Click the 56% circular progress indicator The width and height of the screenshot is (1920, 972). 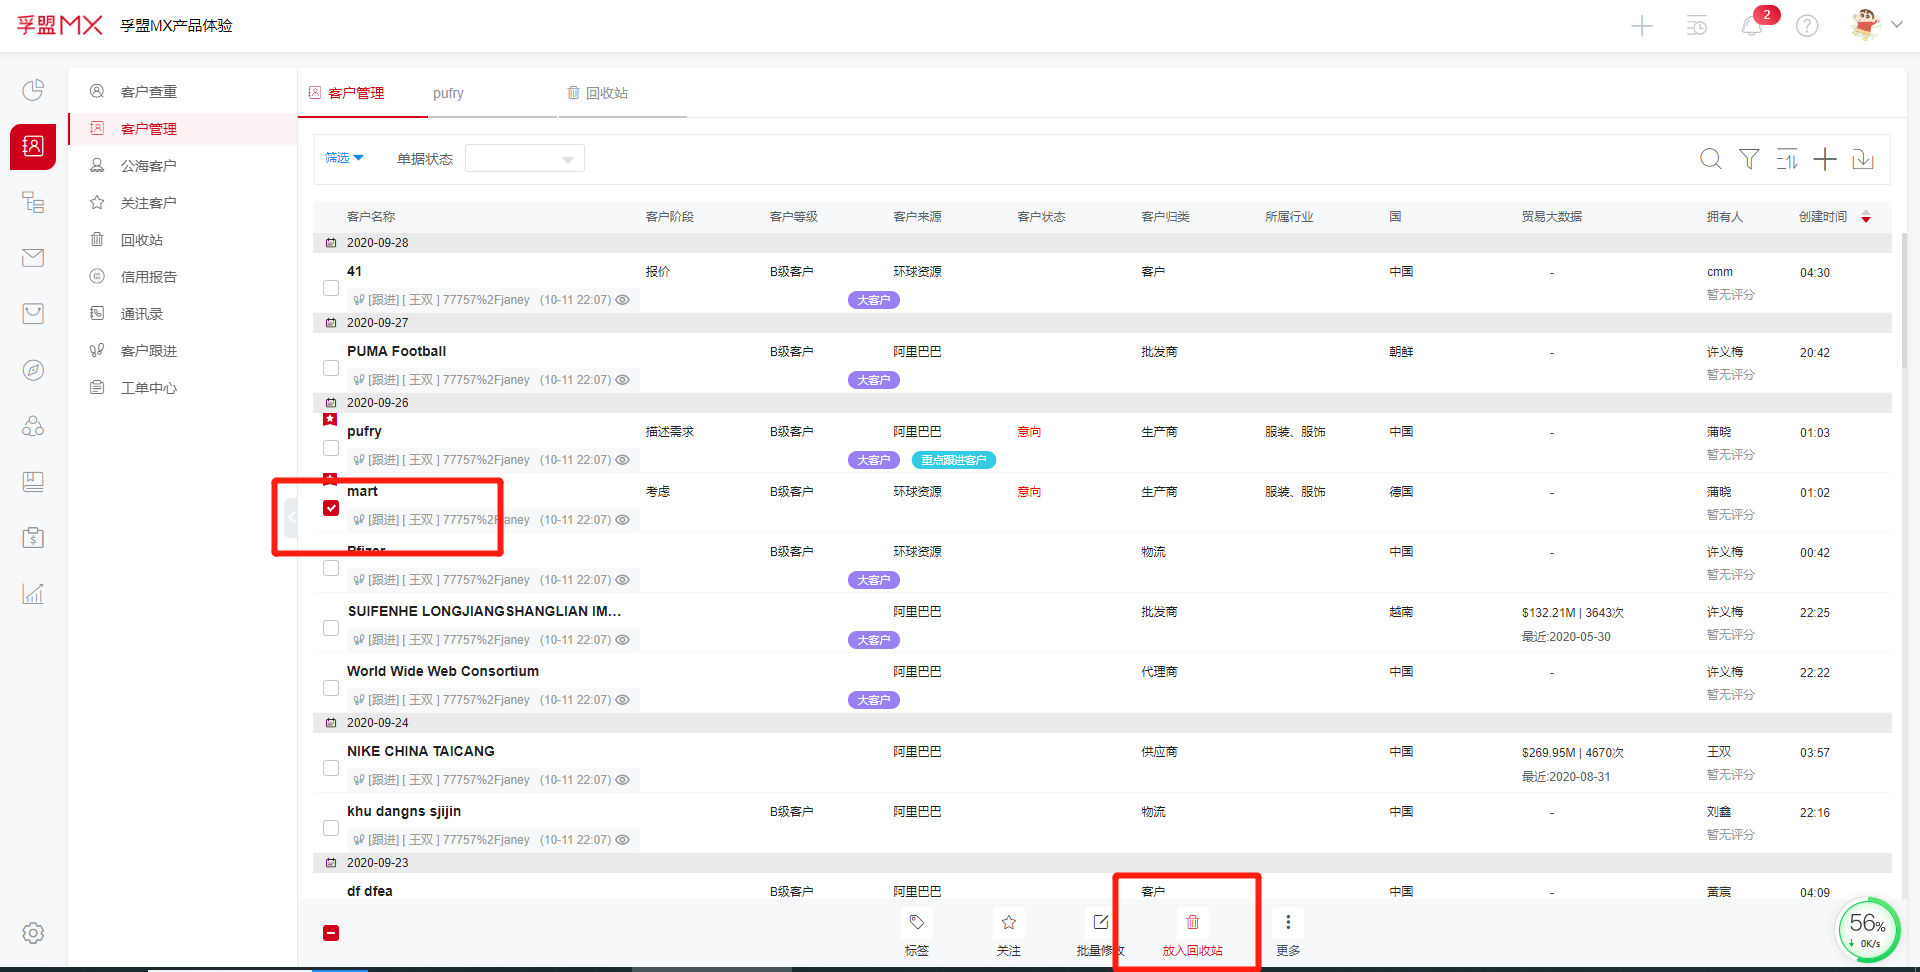point(1867,929)
